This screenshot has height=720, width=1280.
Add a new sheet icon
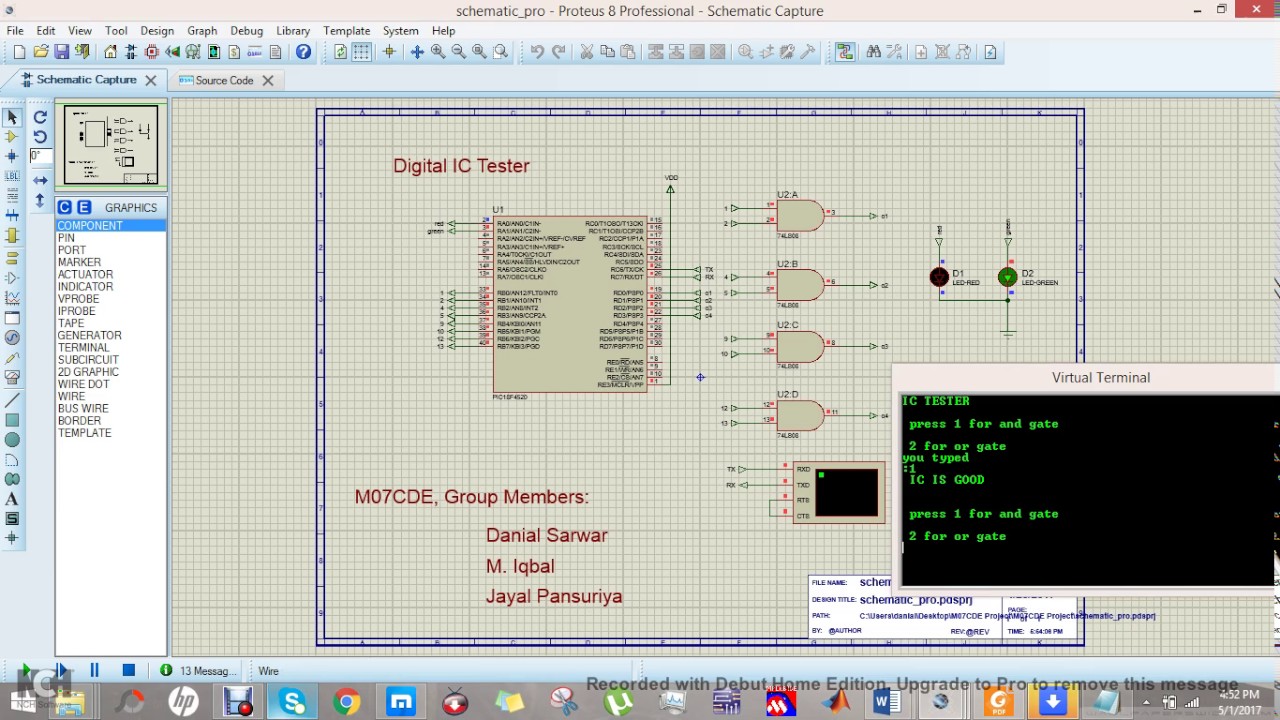tap(921, 52)
